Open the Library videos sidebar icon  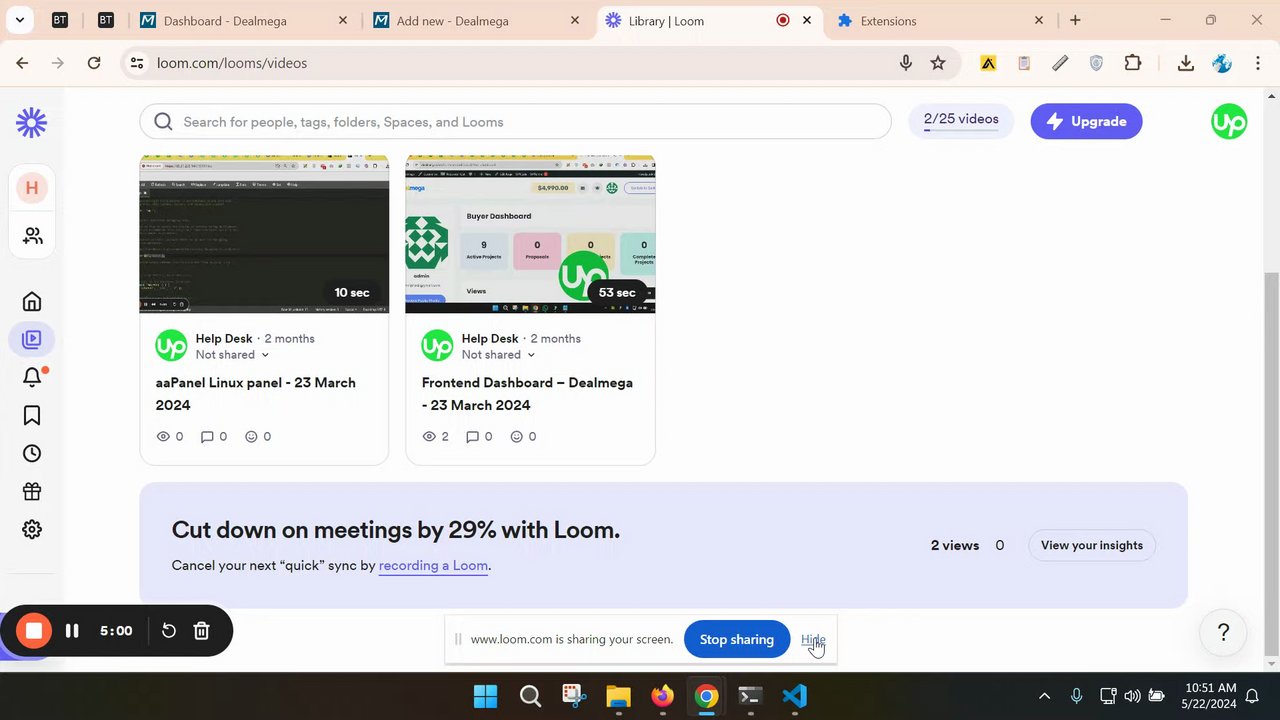click(32, 339)
